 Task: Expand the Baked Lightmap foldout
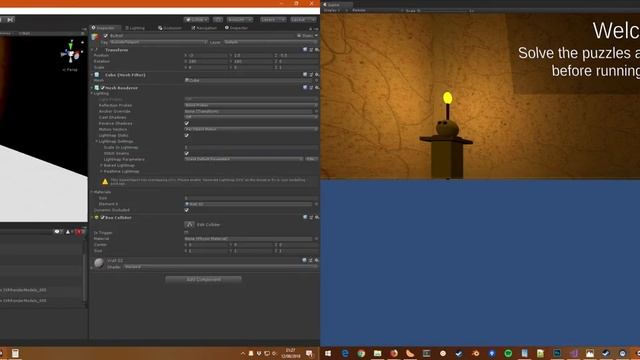point(102,165)
